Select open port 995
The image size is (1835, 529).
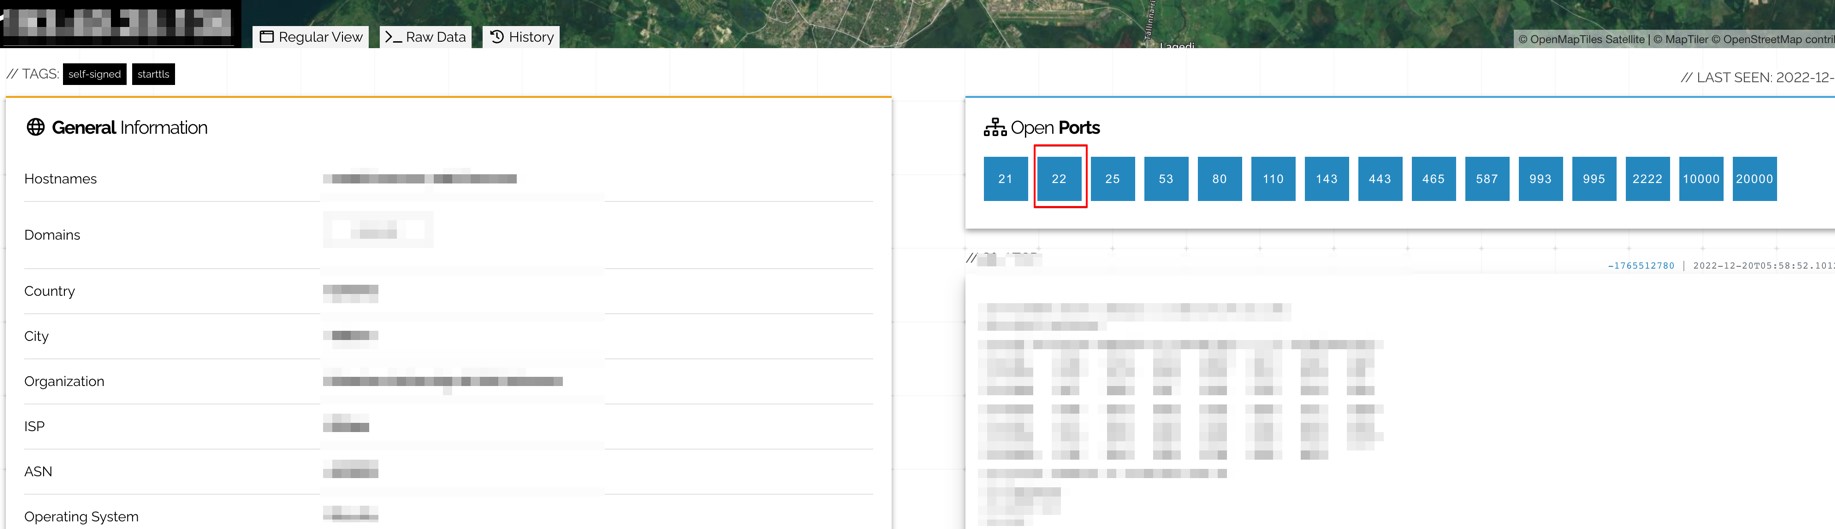1594,179
